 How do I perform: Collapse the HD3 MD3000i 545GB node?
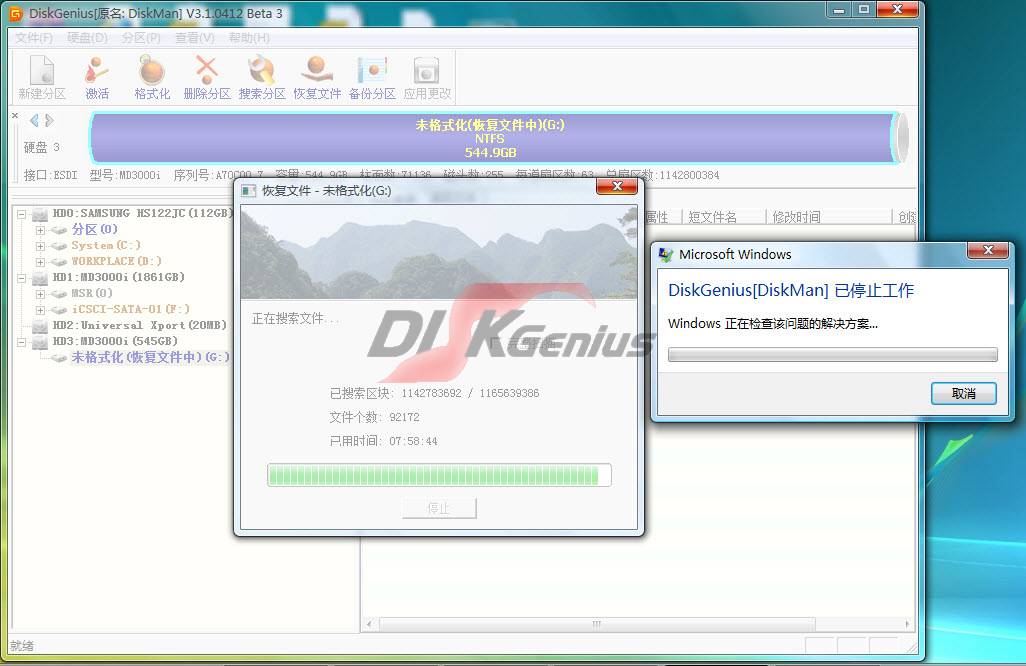coord(22,342)
